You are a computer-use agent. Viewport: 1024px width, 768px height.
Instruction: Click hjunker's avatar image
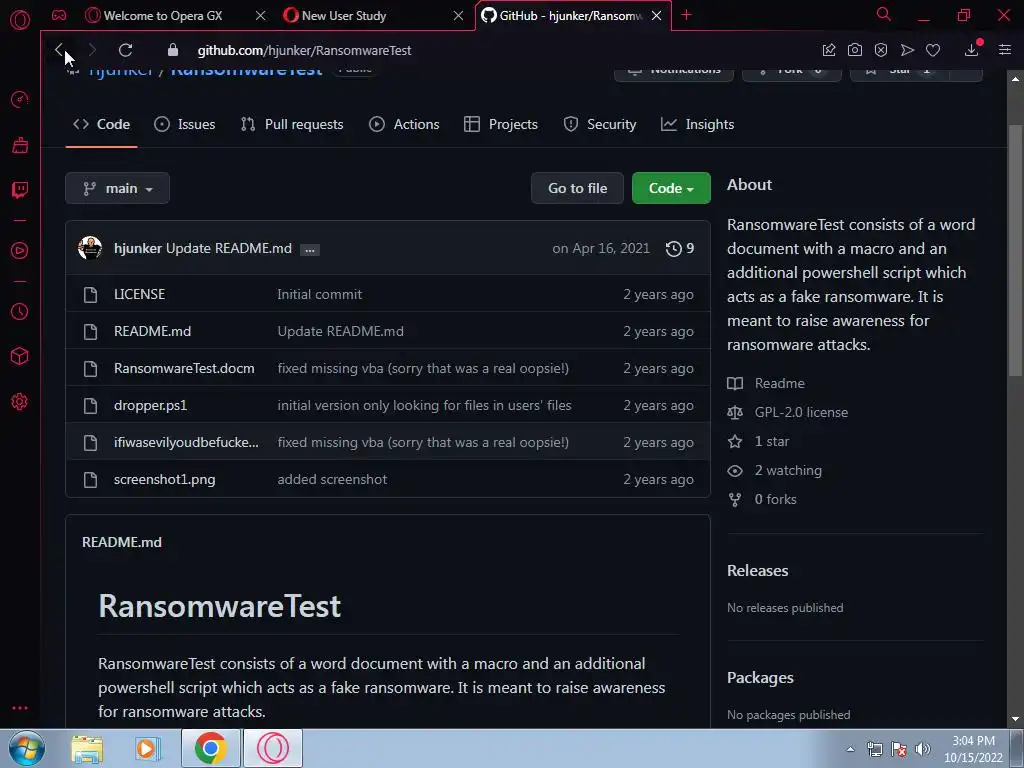90,248
